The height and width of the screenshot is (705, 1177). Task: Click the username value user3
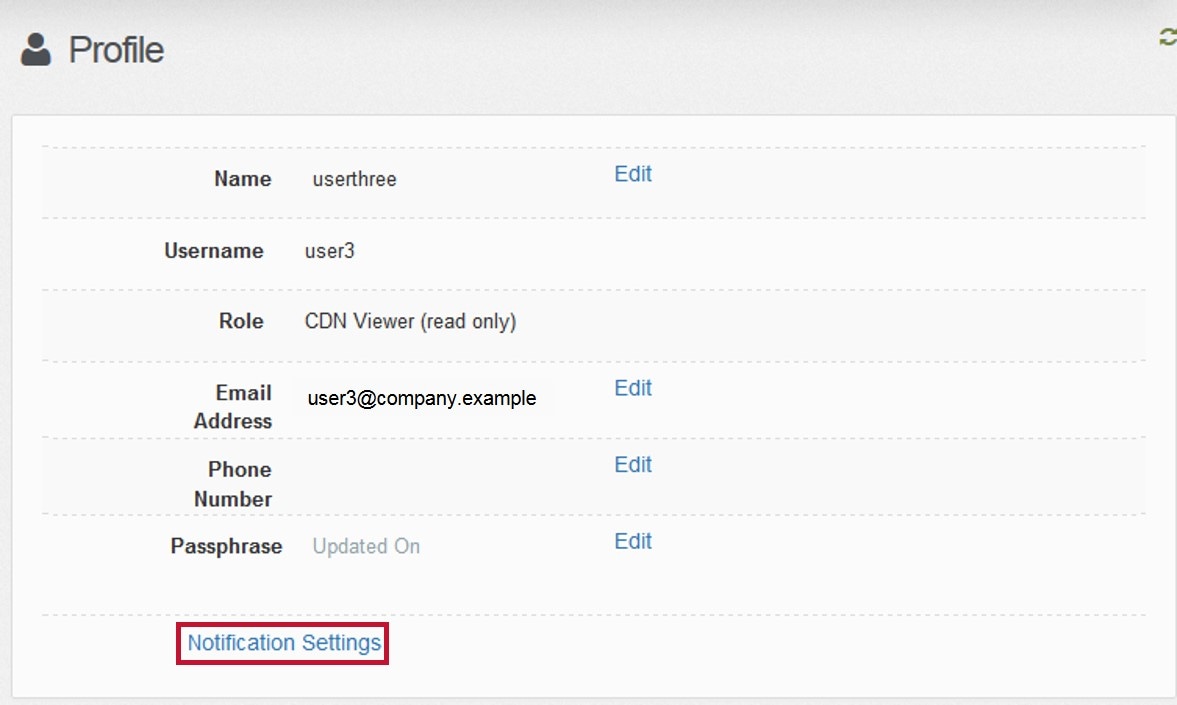pyautogui.click(x=330, y=251)
